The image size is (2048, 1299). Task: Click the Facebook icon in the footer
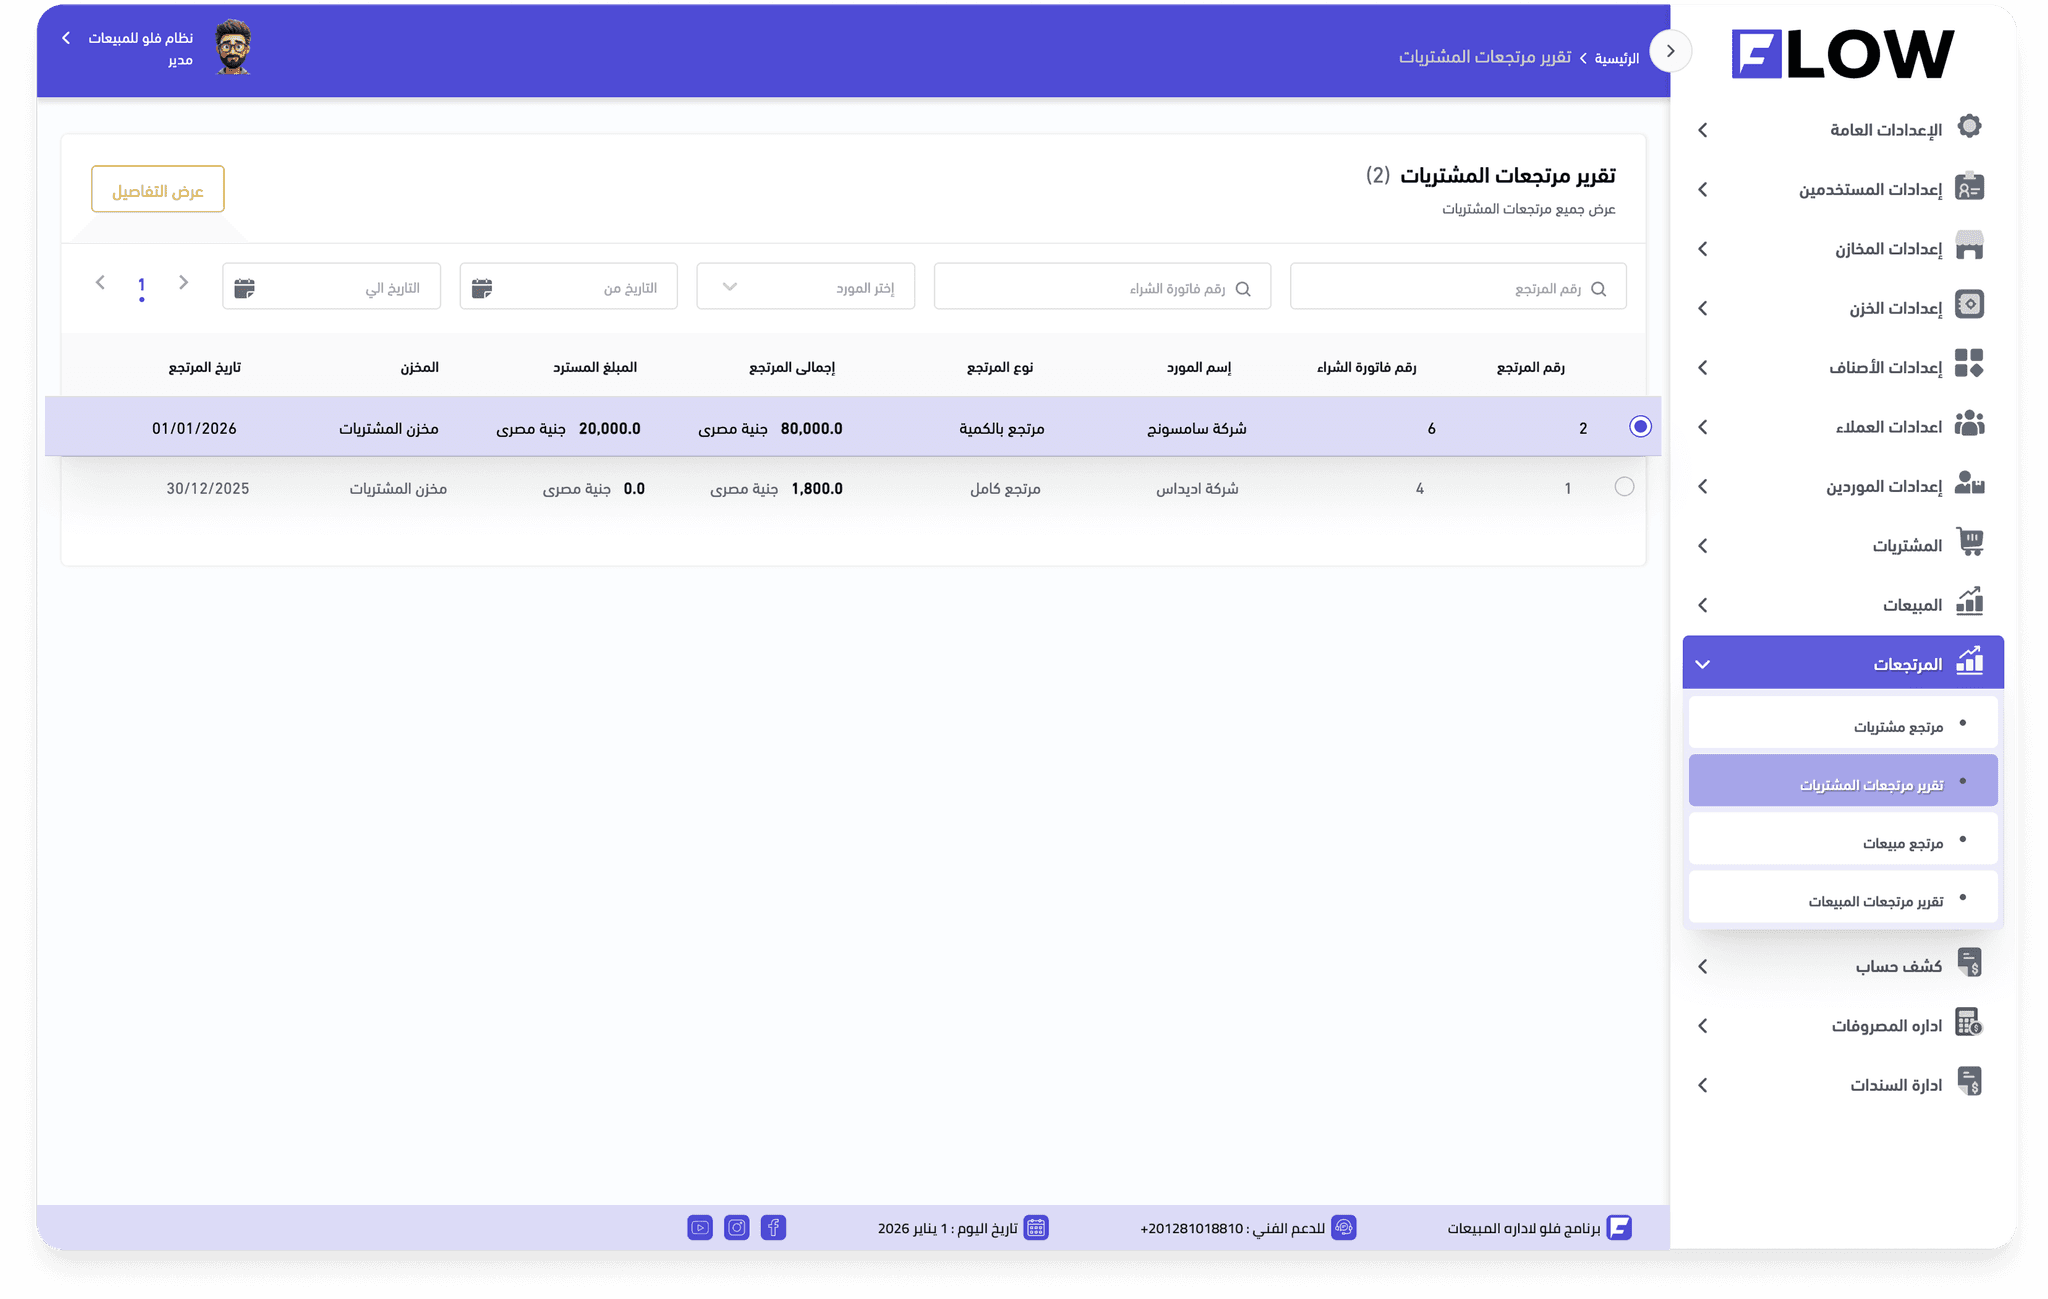click(x=773, y=1227)
